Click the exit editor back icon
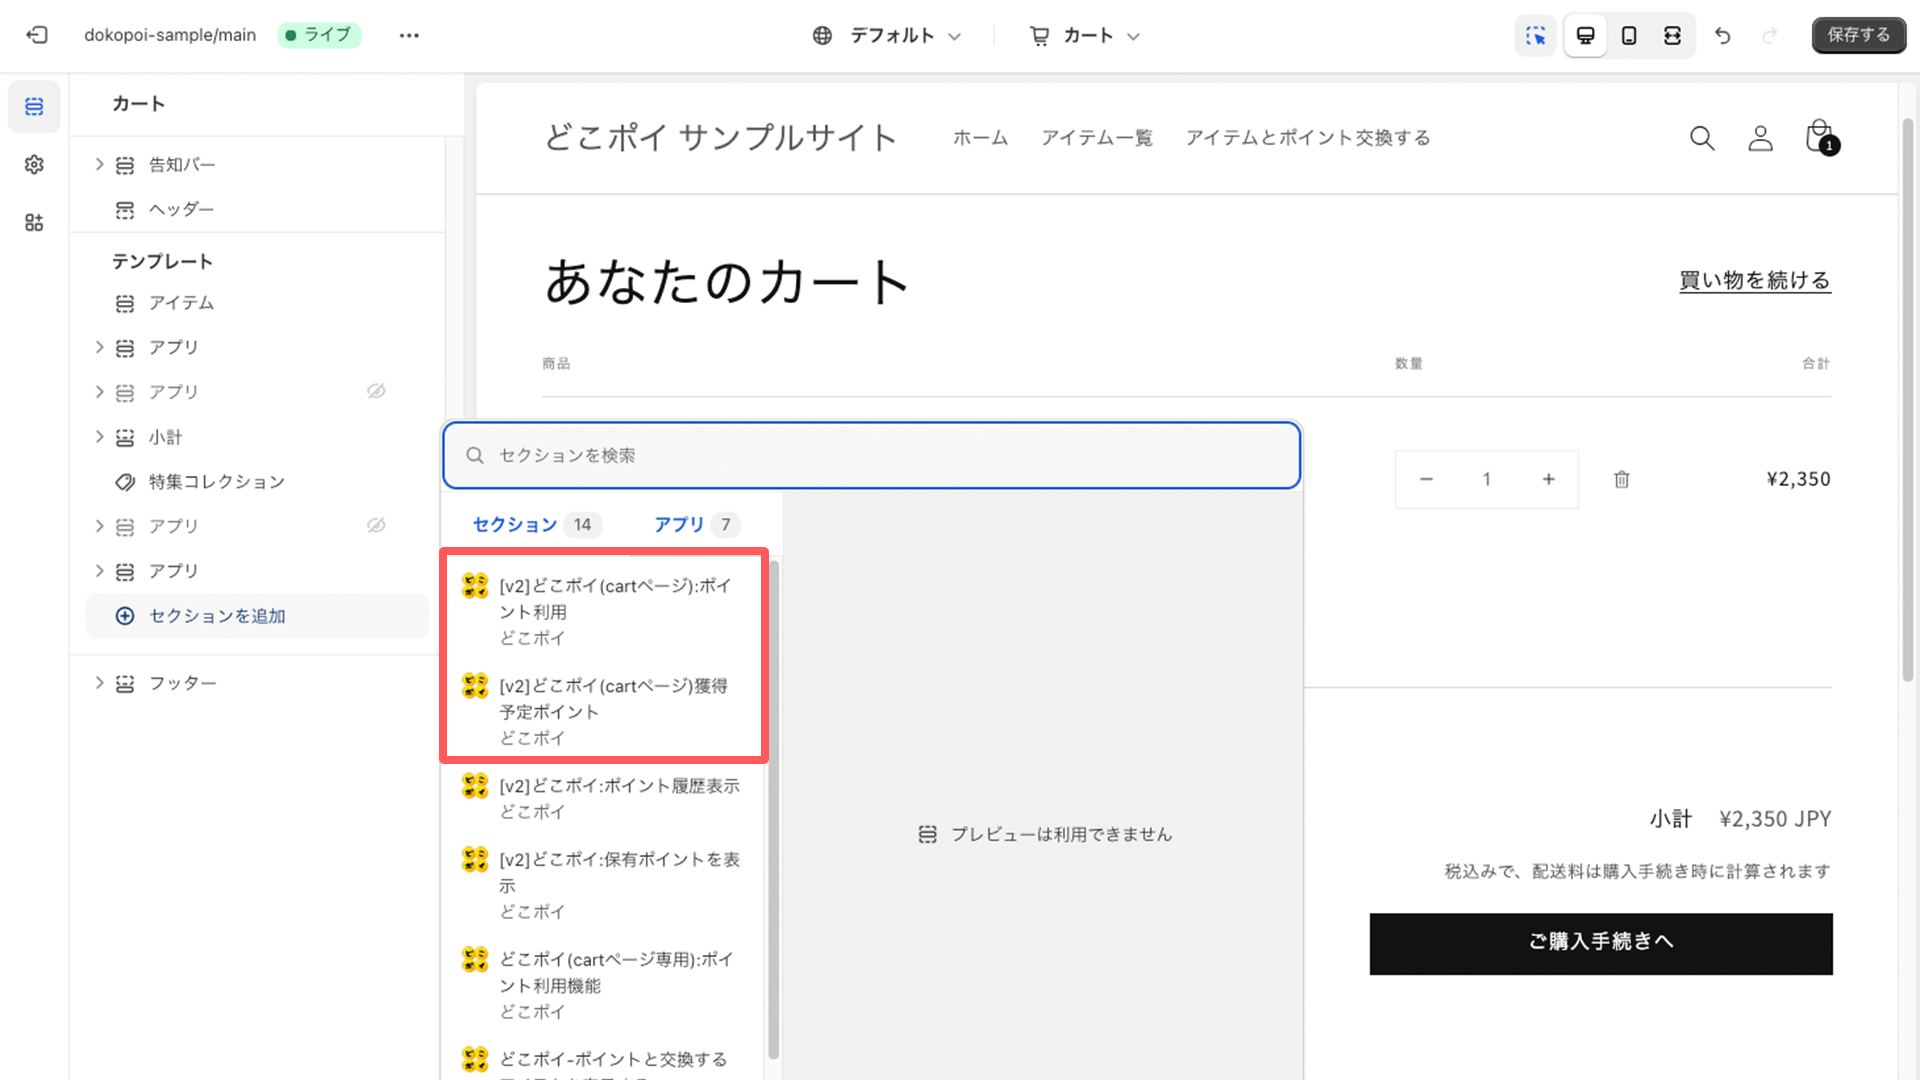The height and width of the screenshot is (1080, 1920). click(x=37, y=35)
